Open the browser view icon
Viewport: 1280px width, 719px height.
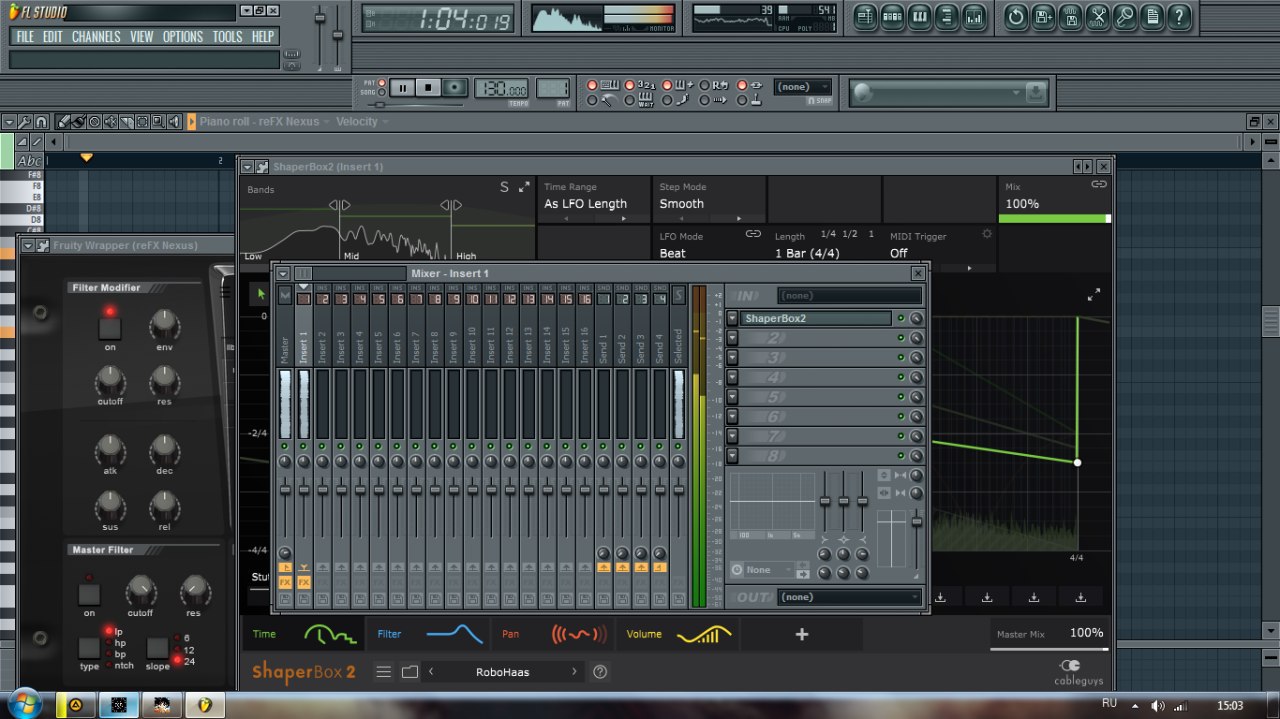tap(946, 16)
